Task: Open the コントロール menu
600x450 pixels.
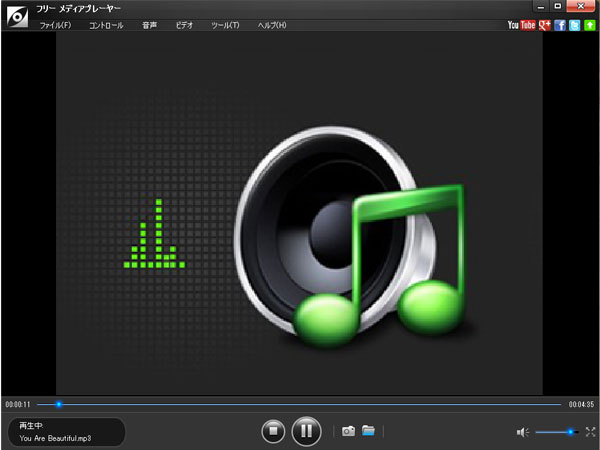Action: click(x=106, y=25)
